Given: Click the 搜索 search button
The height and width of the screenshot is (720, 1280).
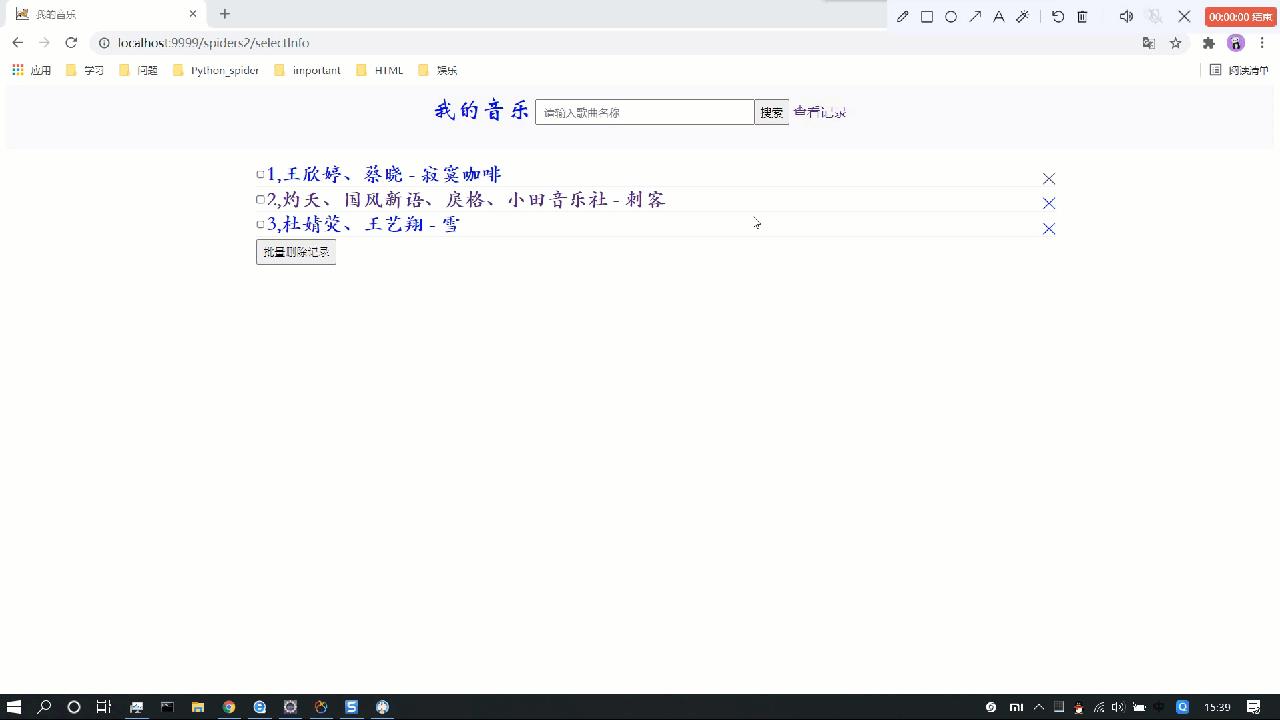Looking at the screenshot, I should tap(771, 112).
